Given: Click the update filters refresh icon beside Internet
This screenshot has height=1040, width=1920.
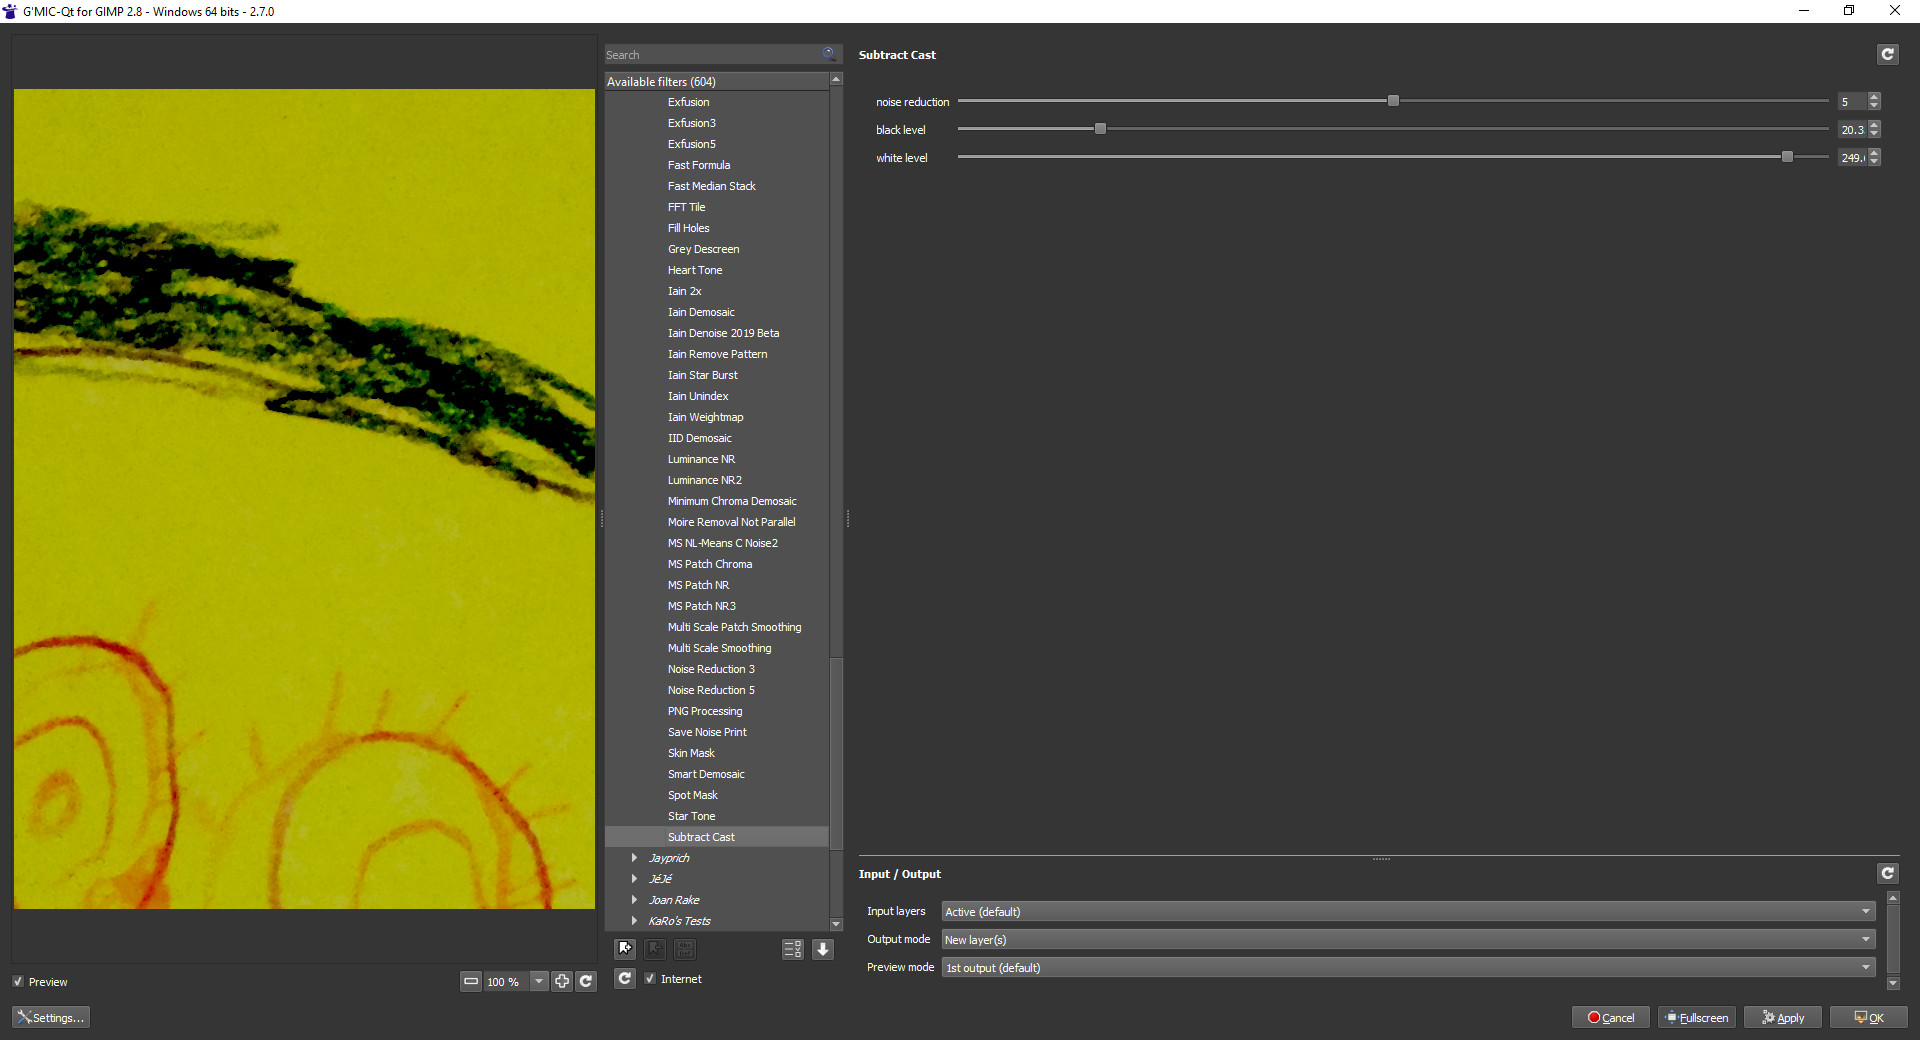Looking at the screenshot, I should point(625,979).
